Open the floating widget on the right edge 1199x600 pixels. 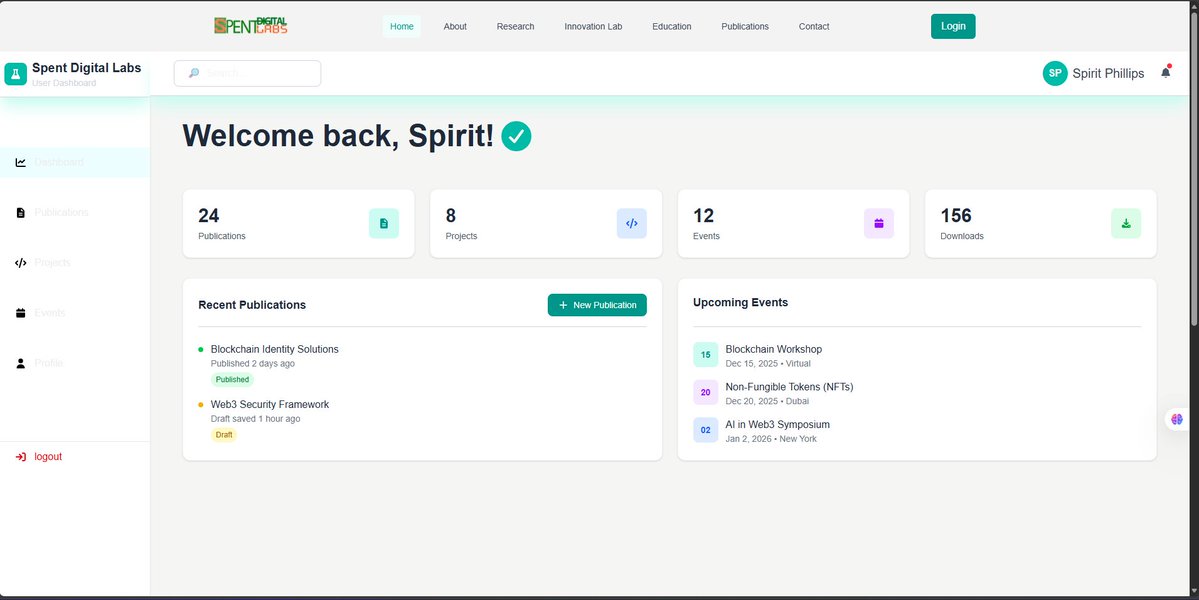click(1175, 418)
